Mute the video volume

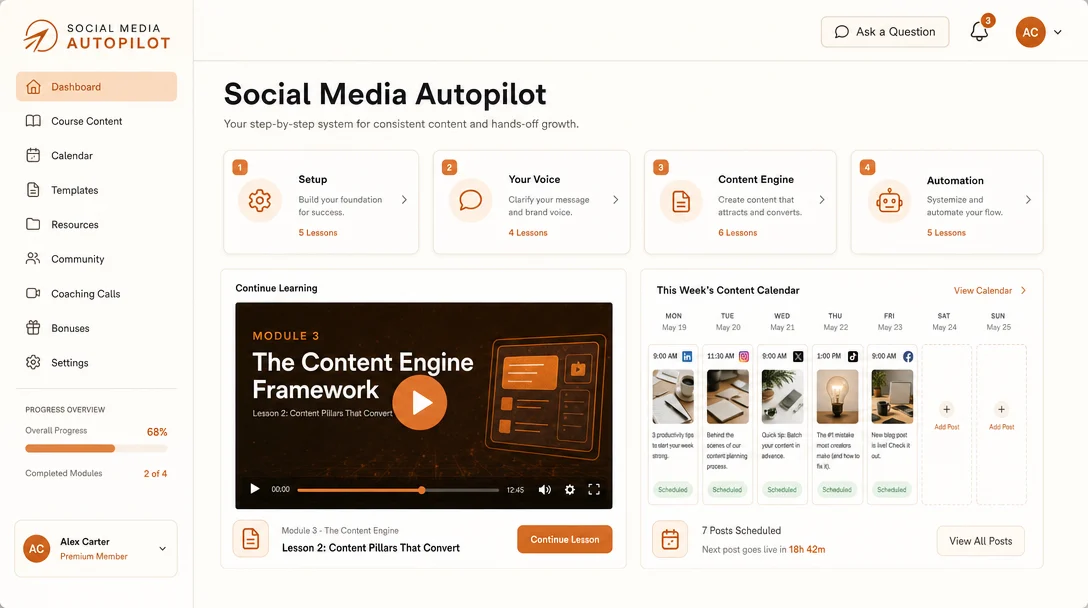click(545, 489)
